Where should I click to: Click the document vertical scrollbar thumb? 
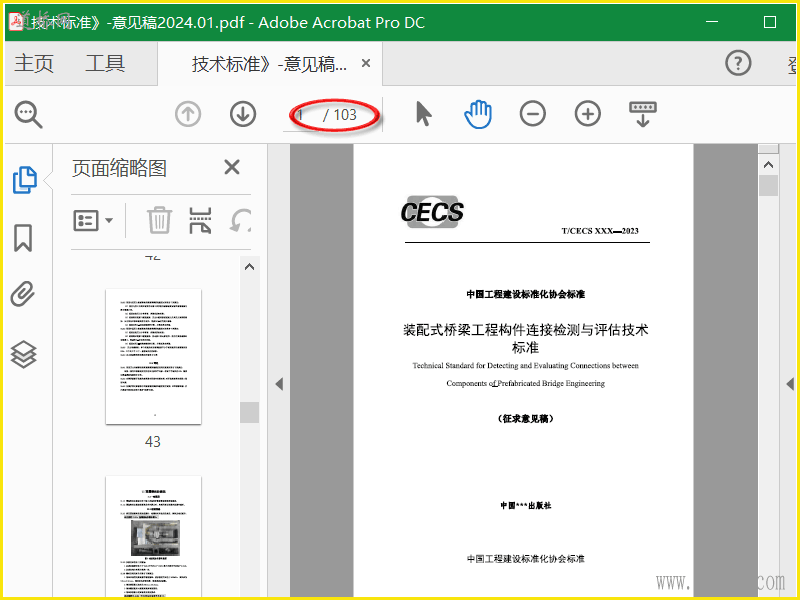(x=768, y=186)
